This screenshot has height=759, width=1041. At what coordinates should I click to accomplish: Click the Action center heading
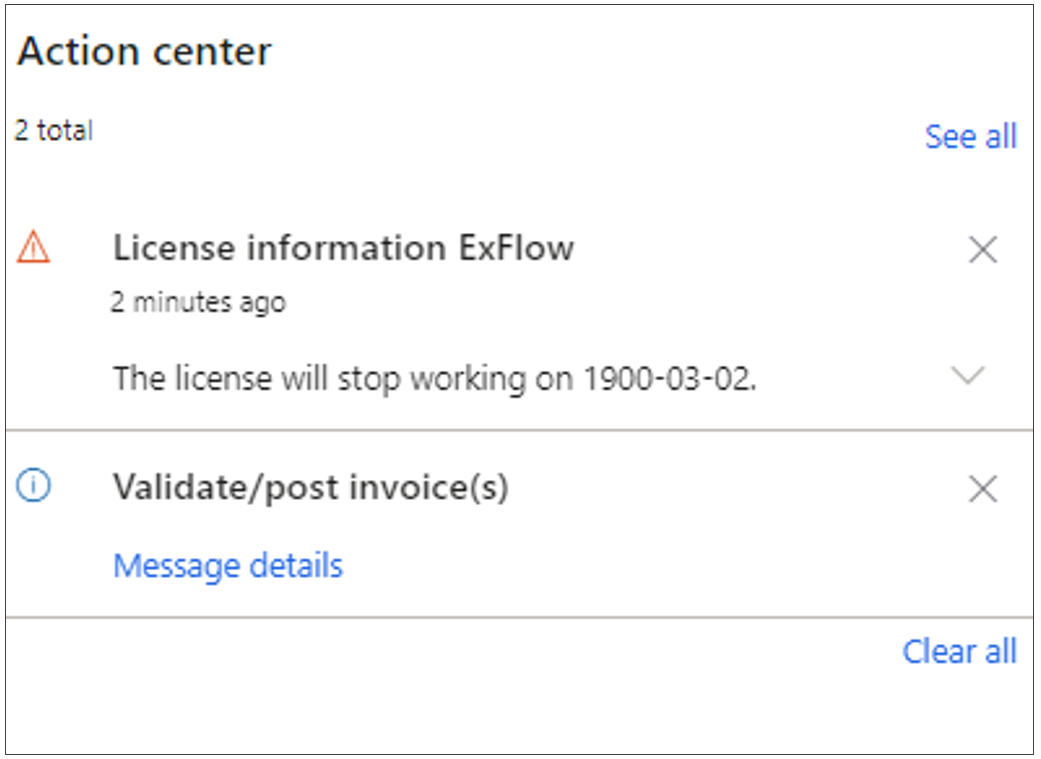pyautogui.click(x=144, y=51)
